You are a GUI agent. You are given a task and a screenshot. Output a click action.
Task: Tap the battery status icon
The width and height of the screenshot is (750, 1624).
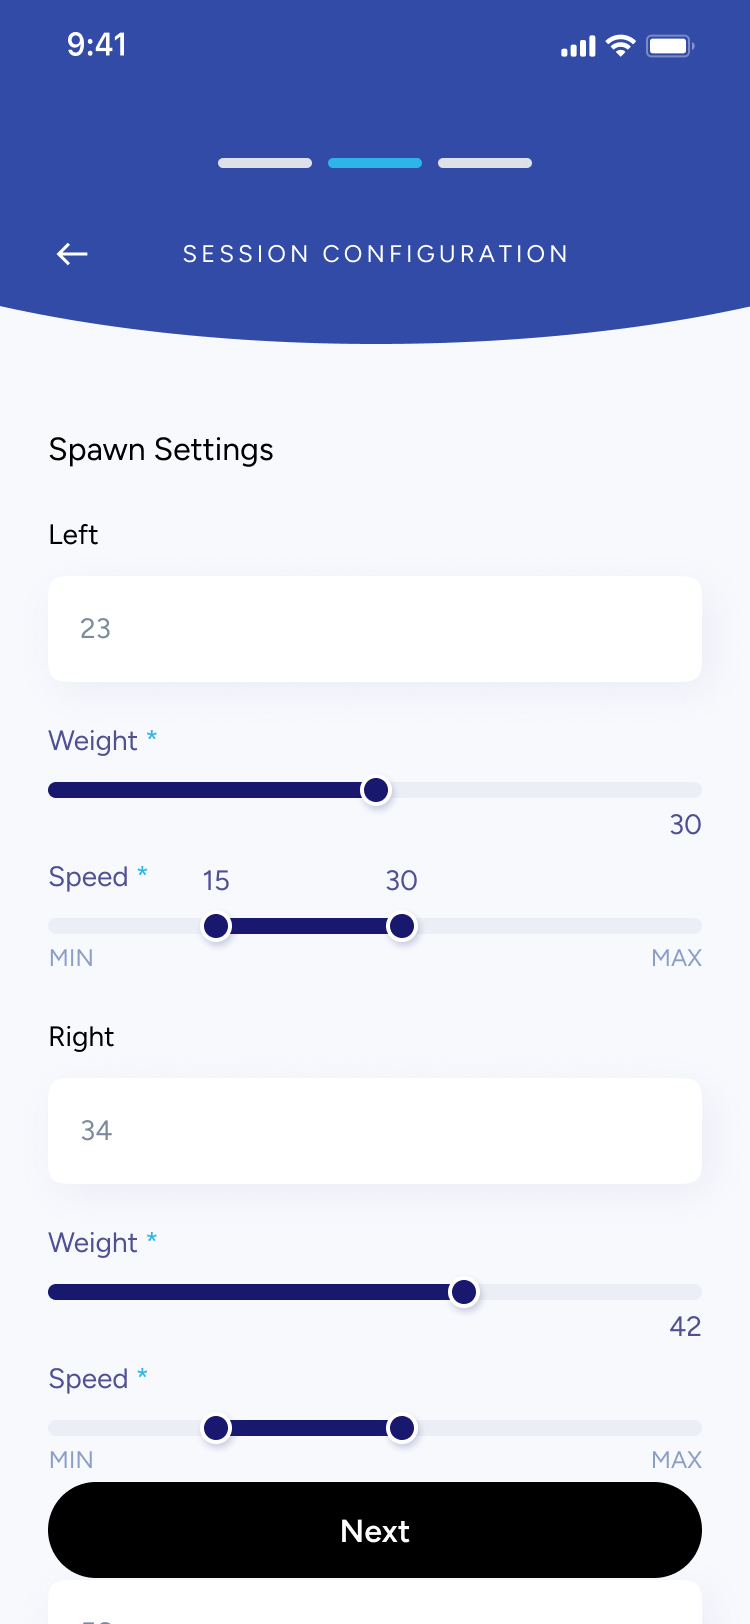click(x=670, y=45)
